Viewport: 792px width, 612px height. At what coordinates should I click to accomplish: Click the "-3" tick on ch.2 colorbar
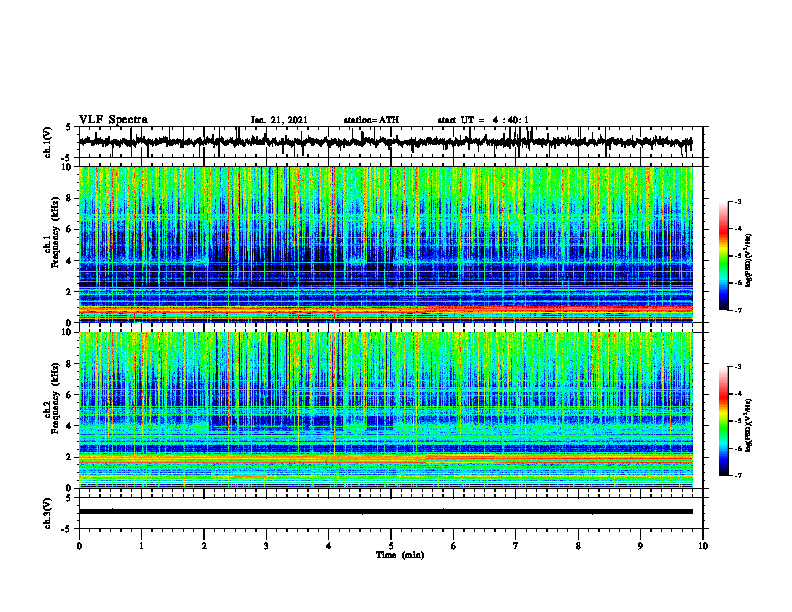(738, 367)
